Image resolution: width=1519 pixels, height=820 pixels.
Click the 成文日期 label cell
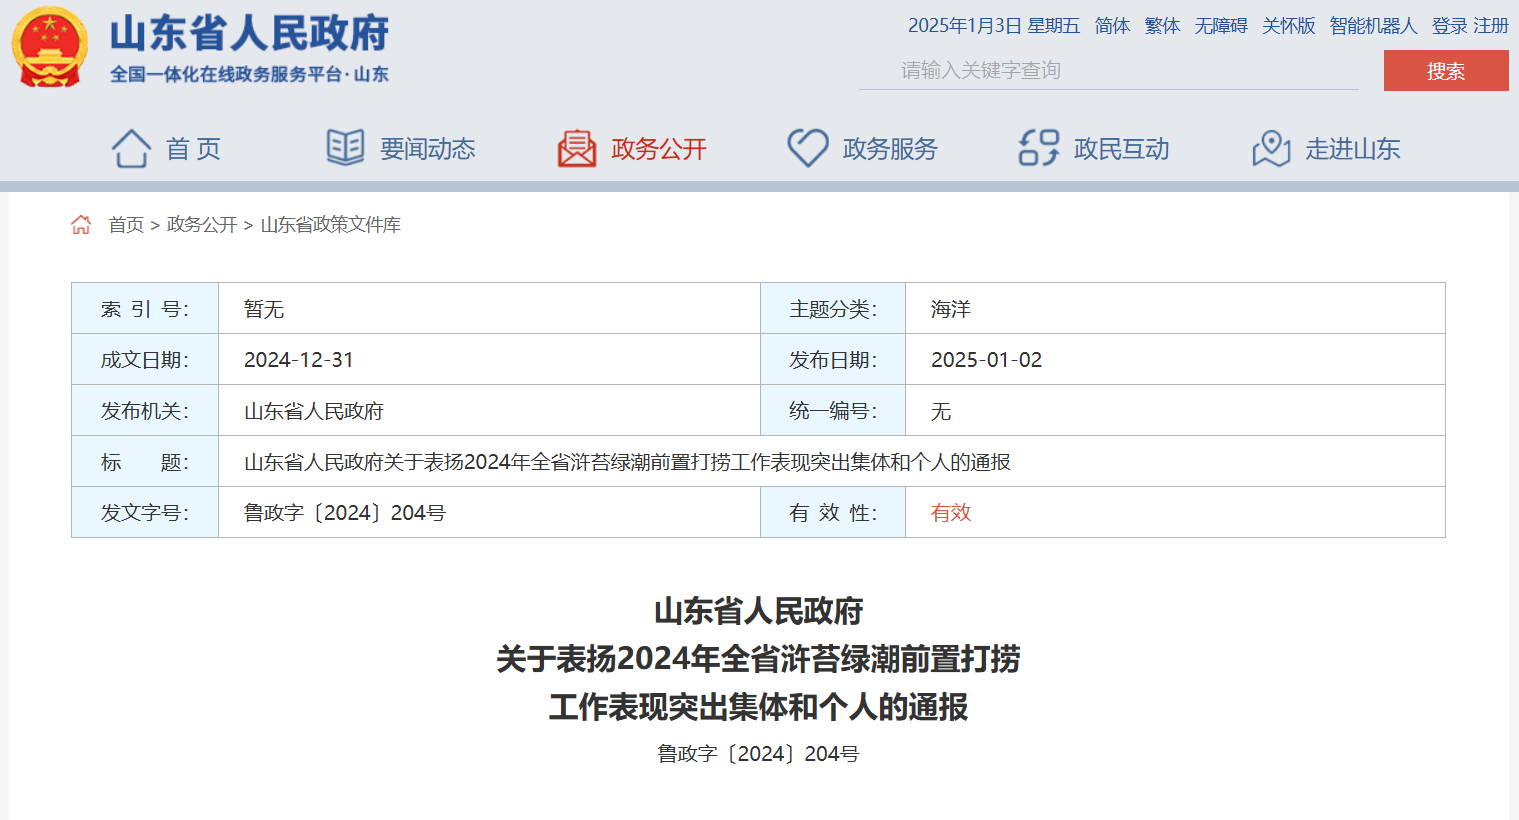pyautogui.click(x=145, y=360)
